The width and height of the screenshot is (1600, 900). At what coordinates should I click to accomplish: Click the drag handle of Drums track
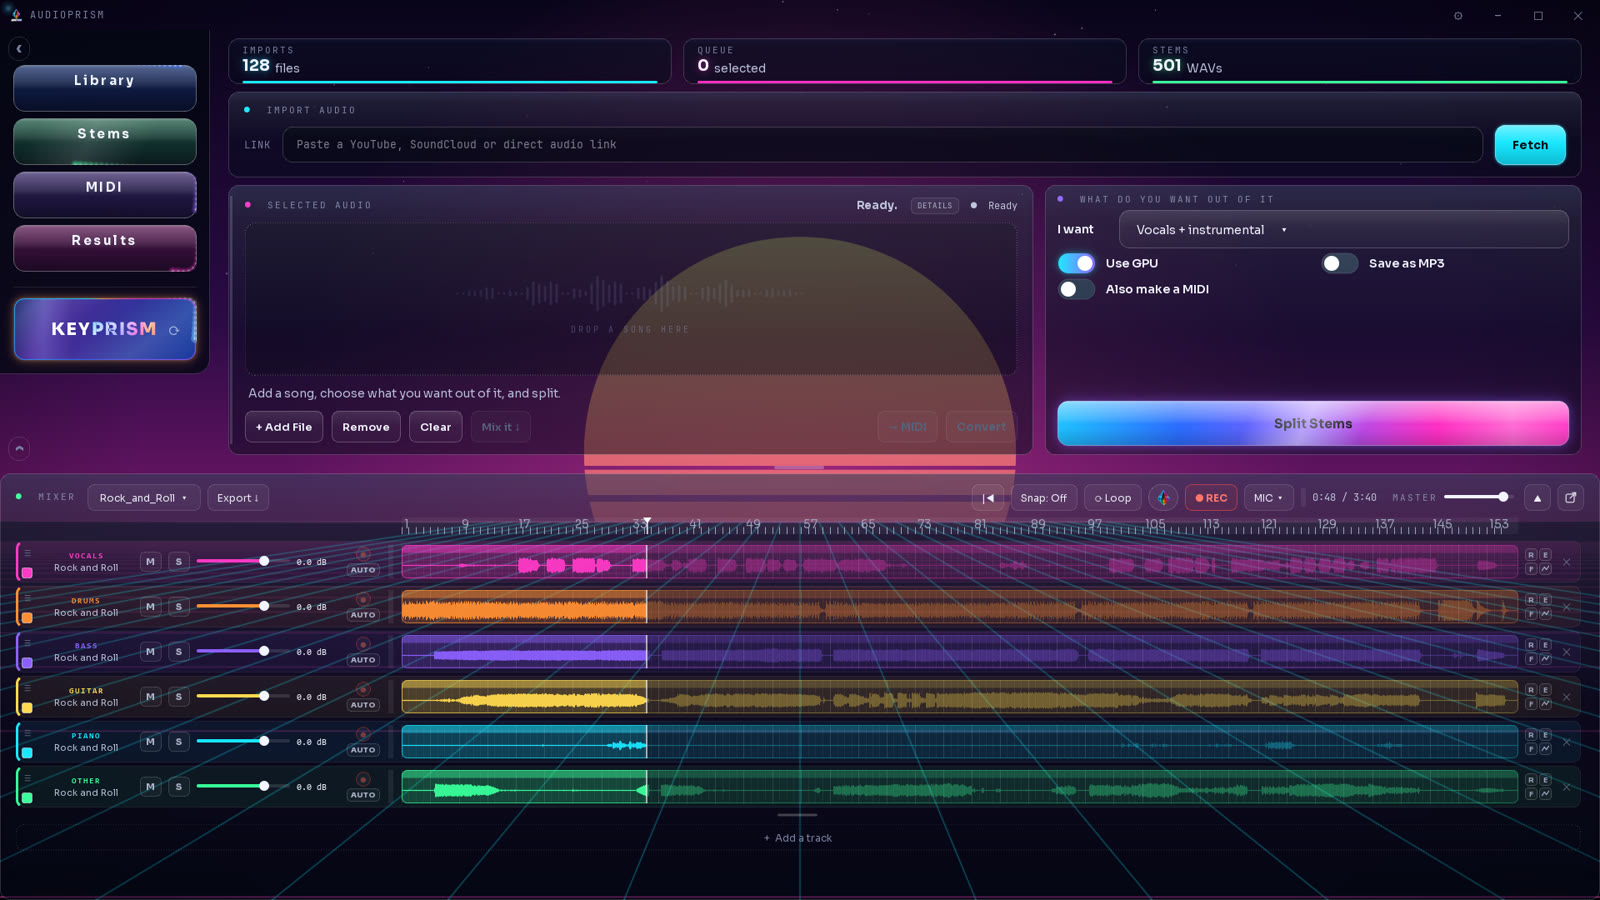coord(28,597)
